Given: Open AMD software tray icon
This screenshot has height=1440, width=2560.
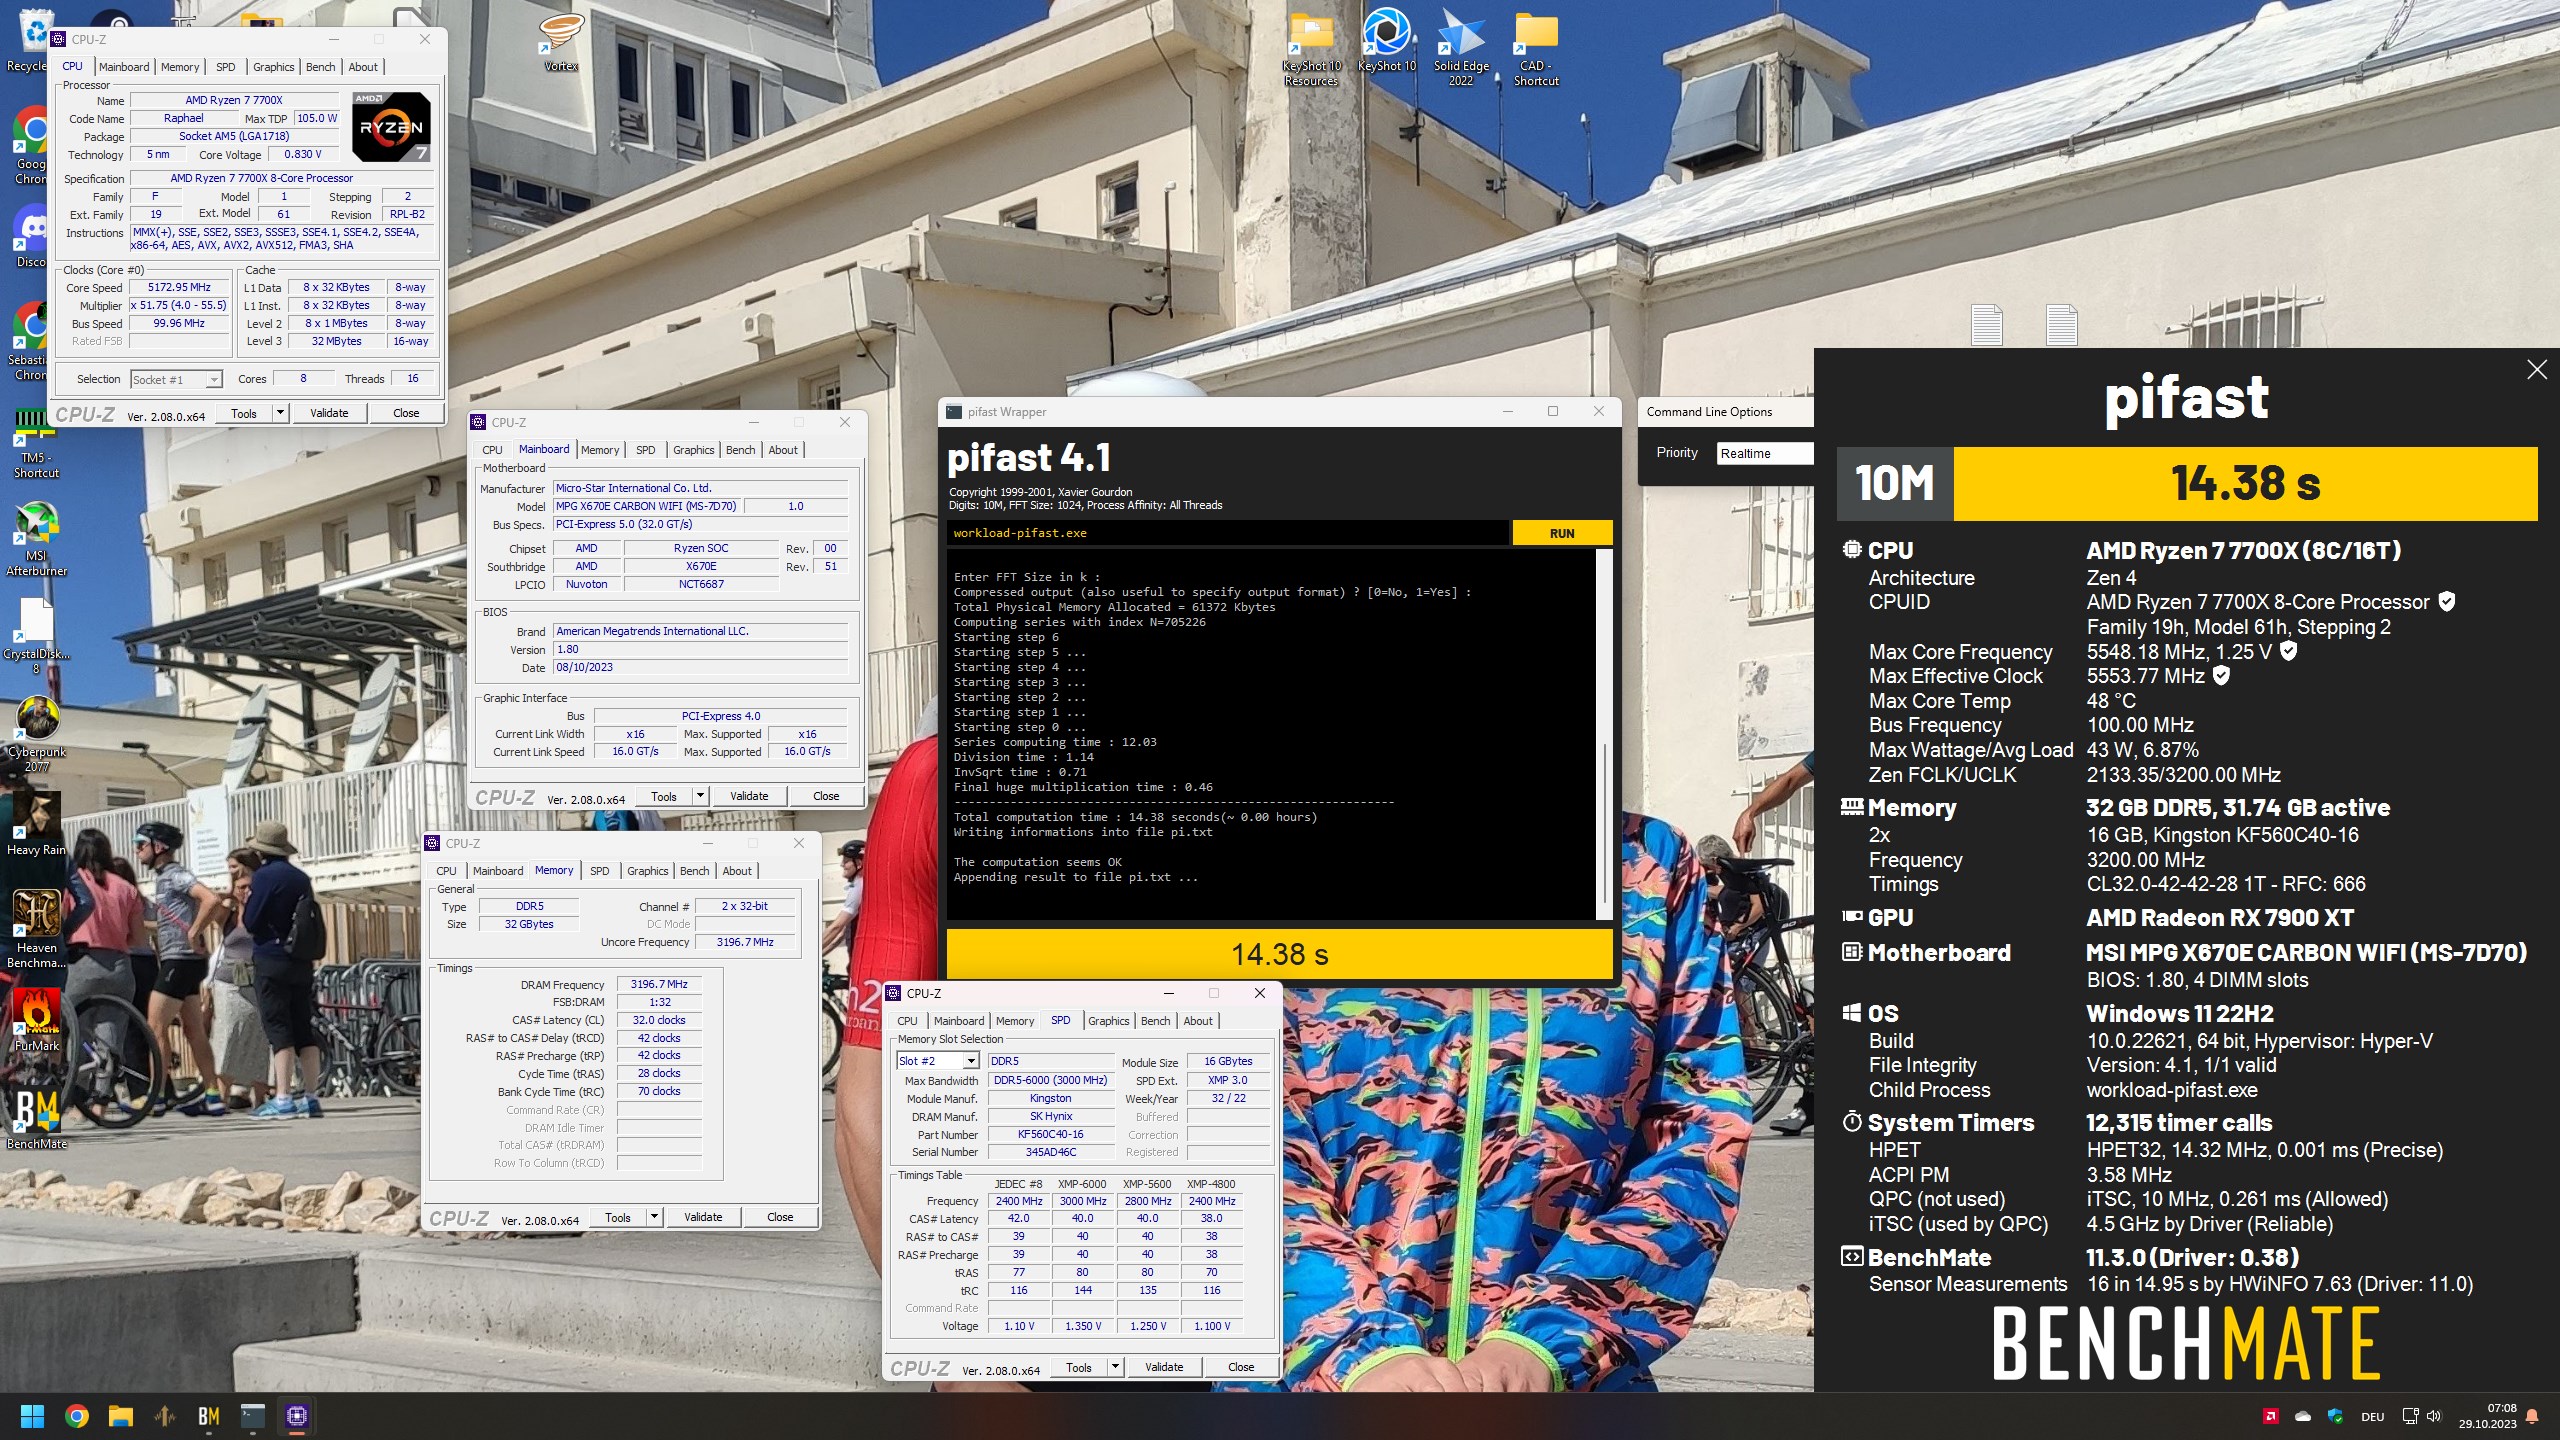Looking at the screenshot, I should click(x=2271, y=1416).
